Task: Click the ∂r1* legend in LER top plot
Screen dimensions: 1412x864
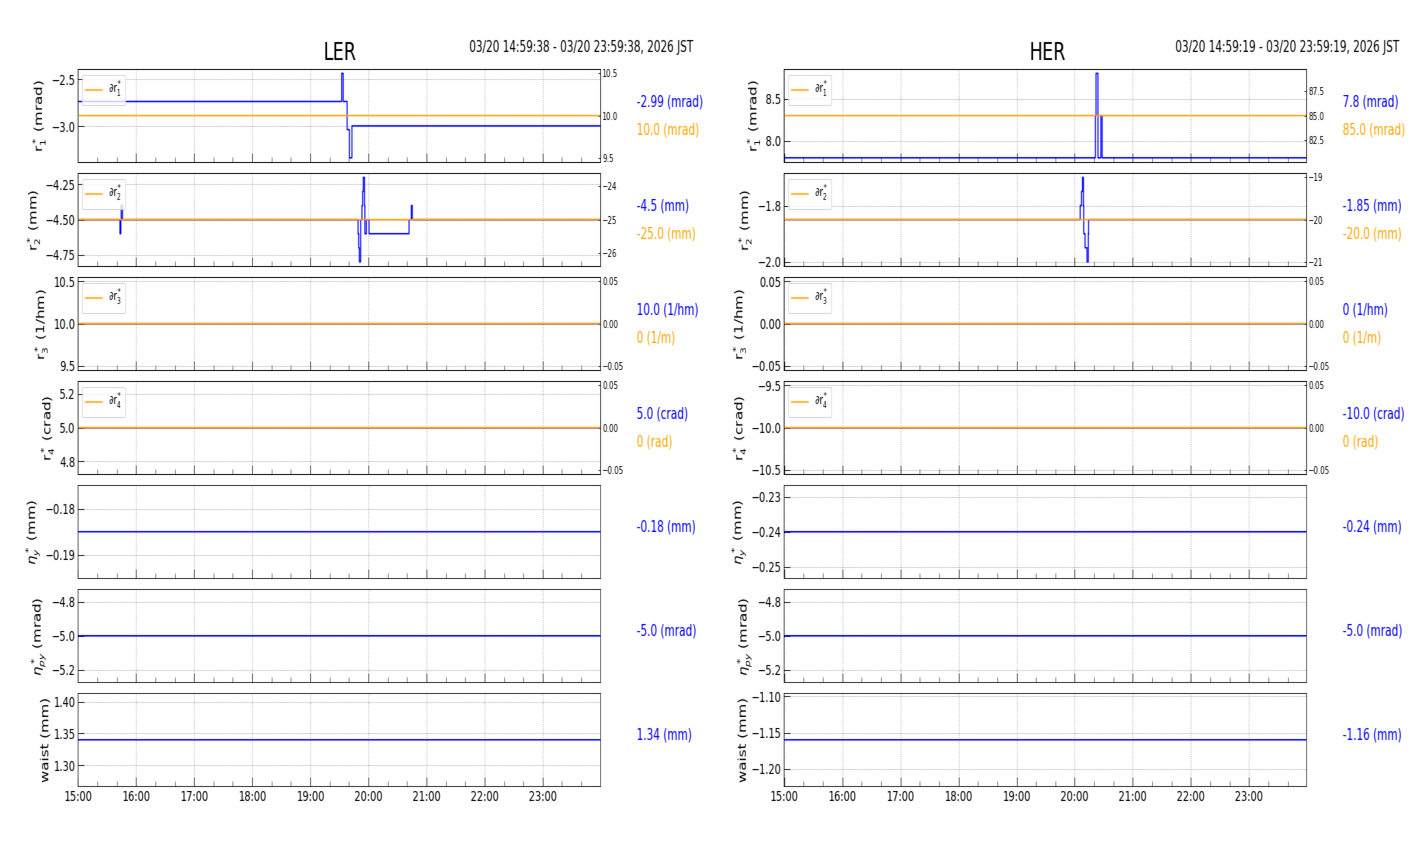Action: point(104,90)
